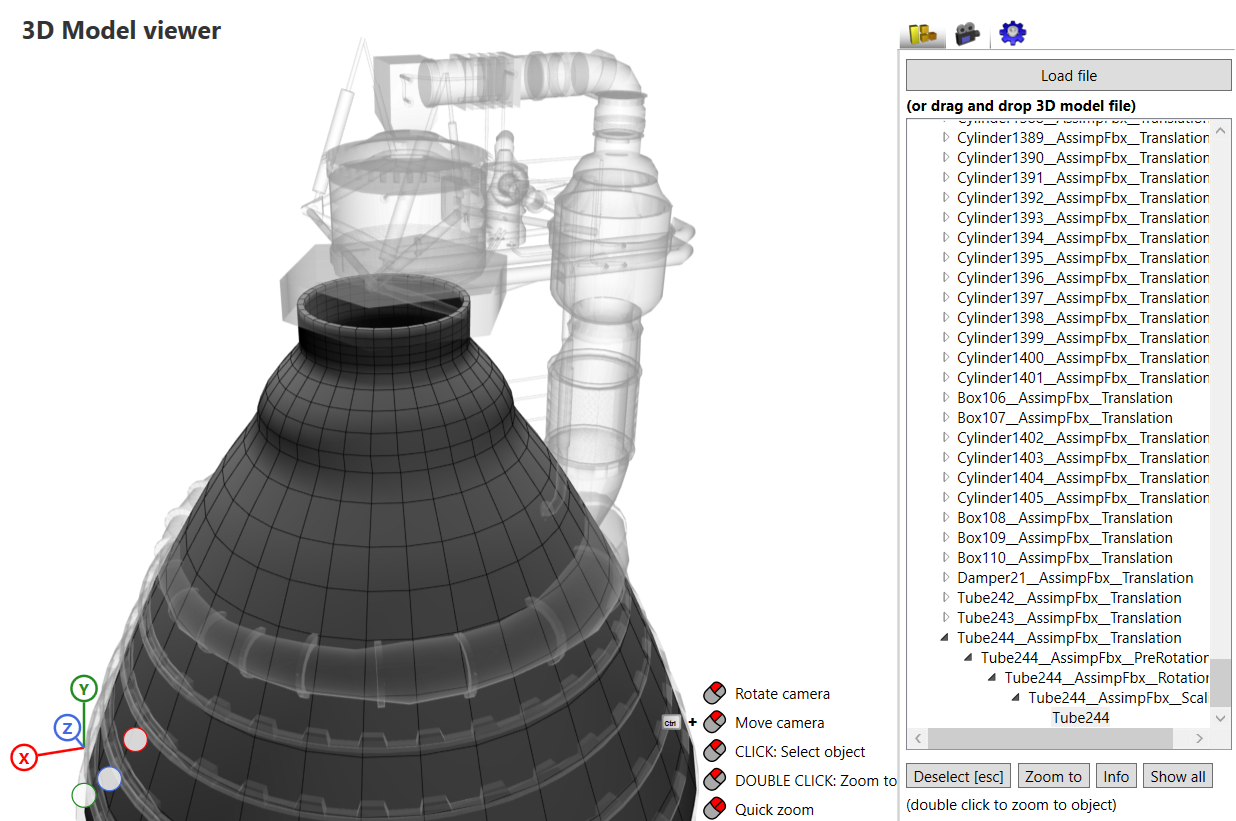Click the tree horizontal scrollbar right arrow
The image size is (1236, 821).
1200,738
